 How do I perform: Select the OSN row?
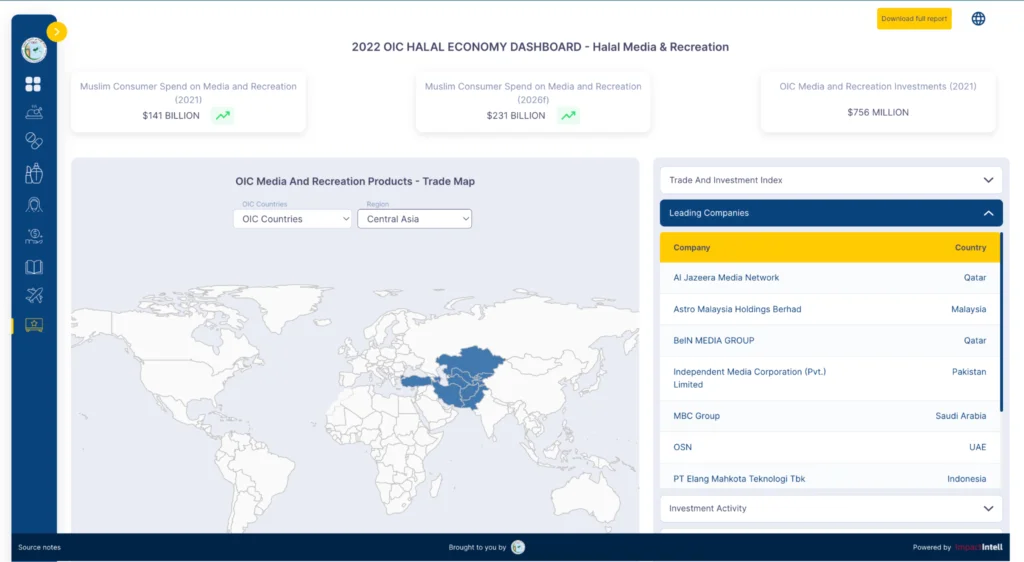point(829,447)
